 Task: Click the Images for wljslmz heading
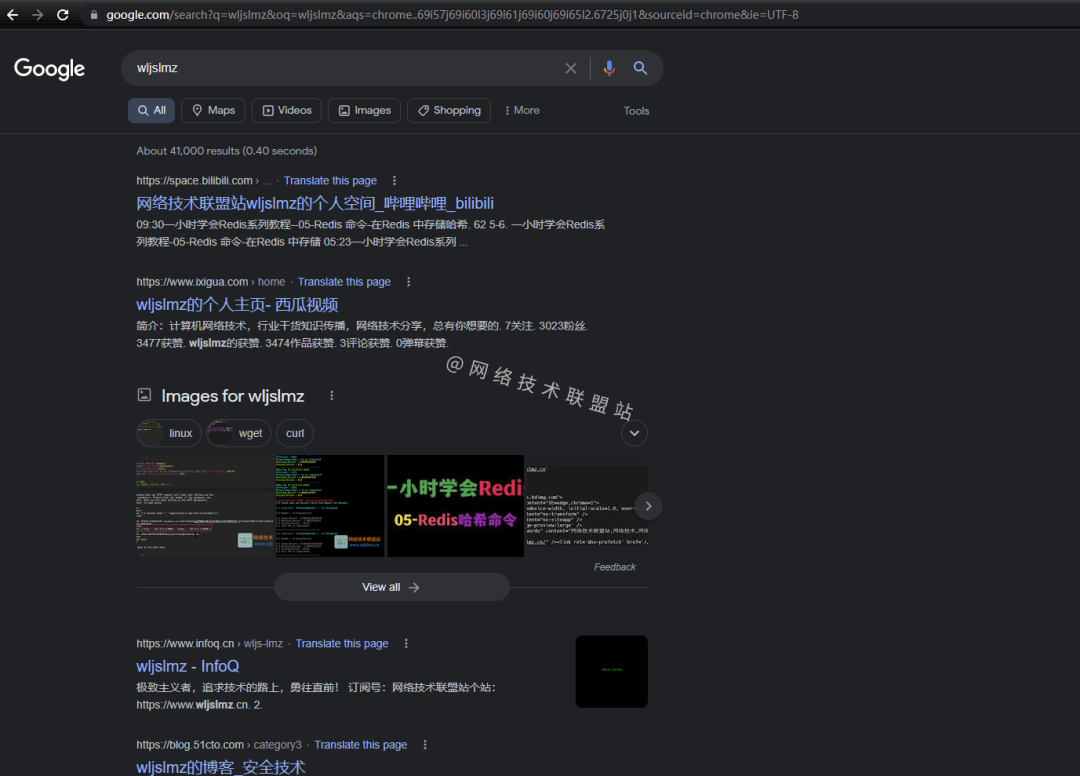pos(233,396)
